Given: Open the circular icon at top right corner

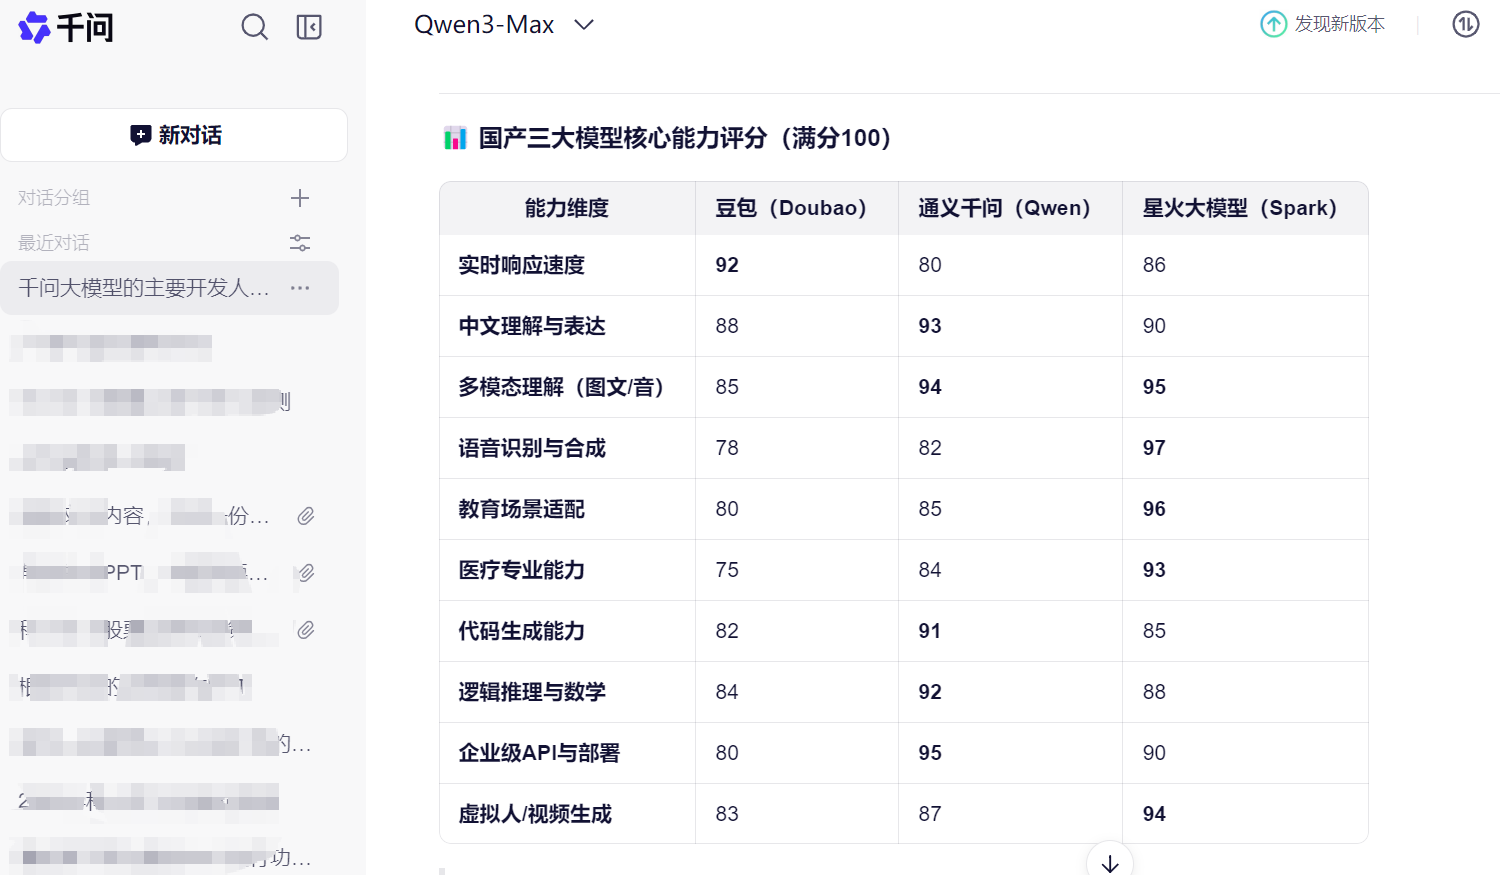Looking at the screenshot, I should (1466, 24).
